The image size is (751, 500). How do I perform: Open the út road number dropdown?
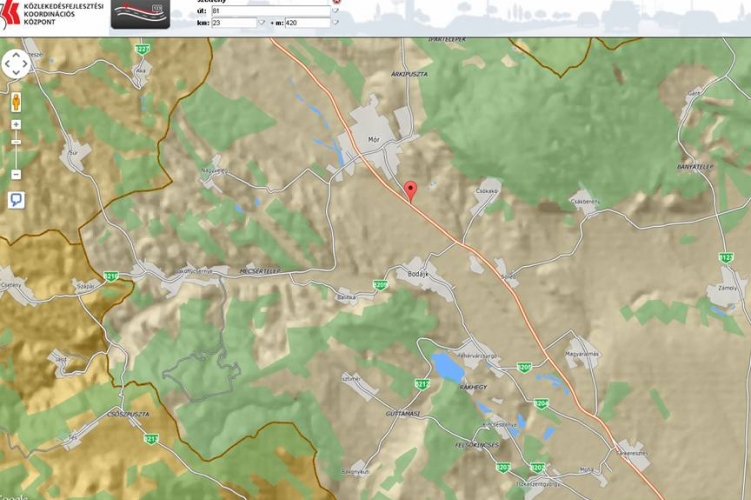pyautogui.click(x=335, y=11)
